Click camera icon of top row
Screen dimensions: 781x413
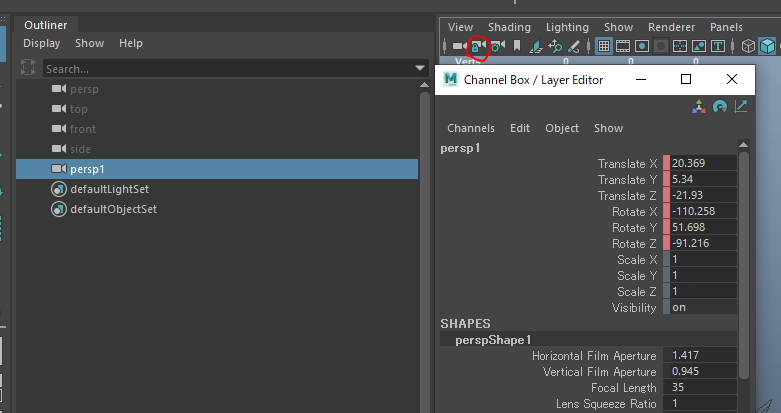click(x=59, y=109)
